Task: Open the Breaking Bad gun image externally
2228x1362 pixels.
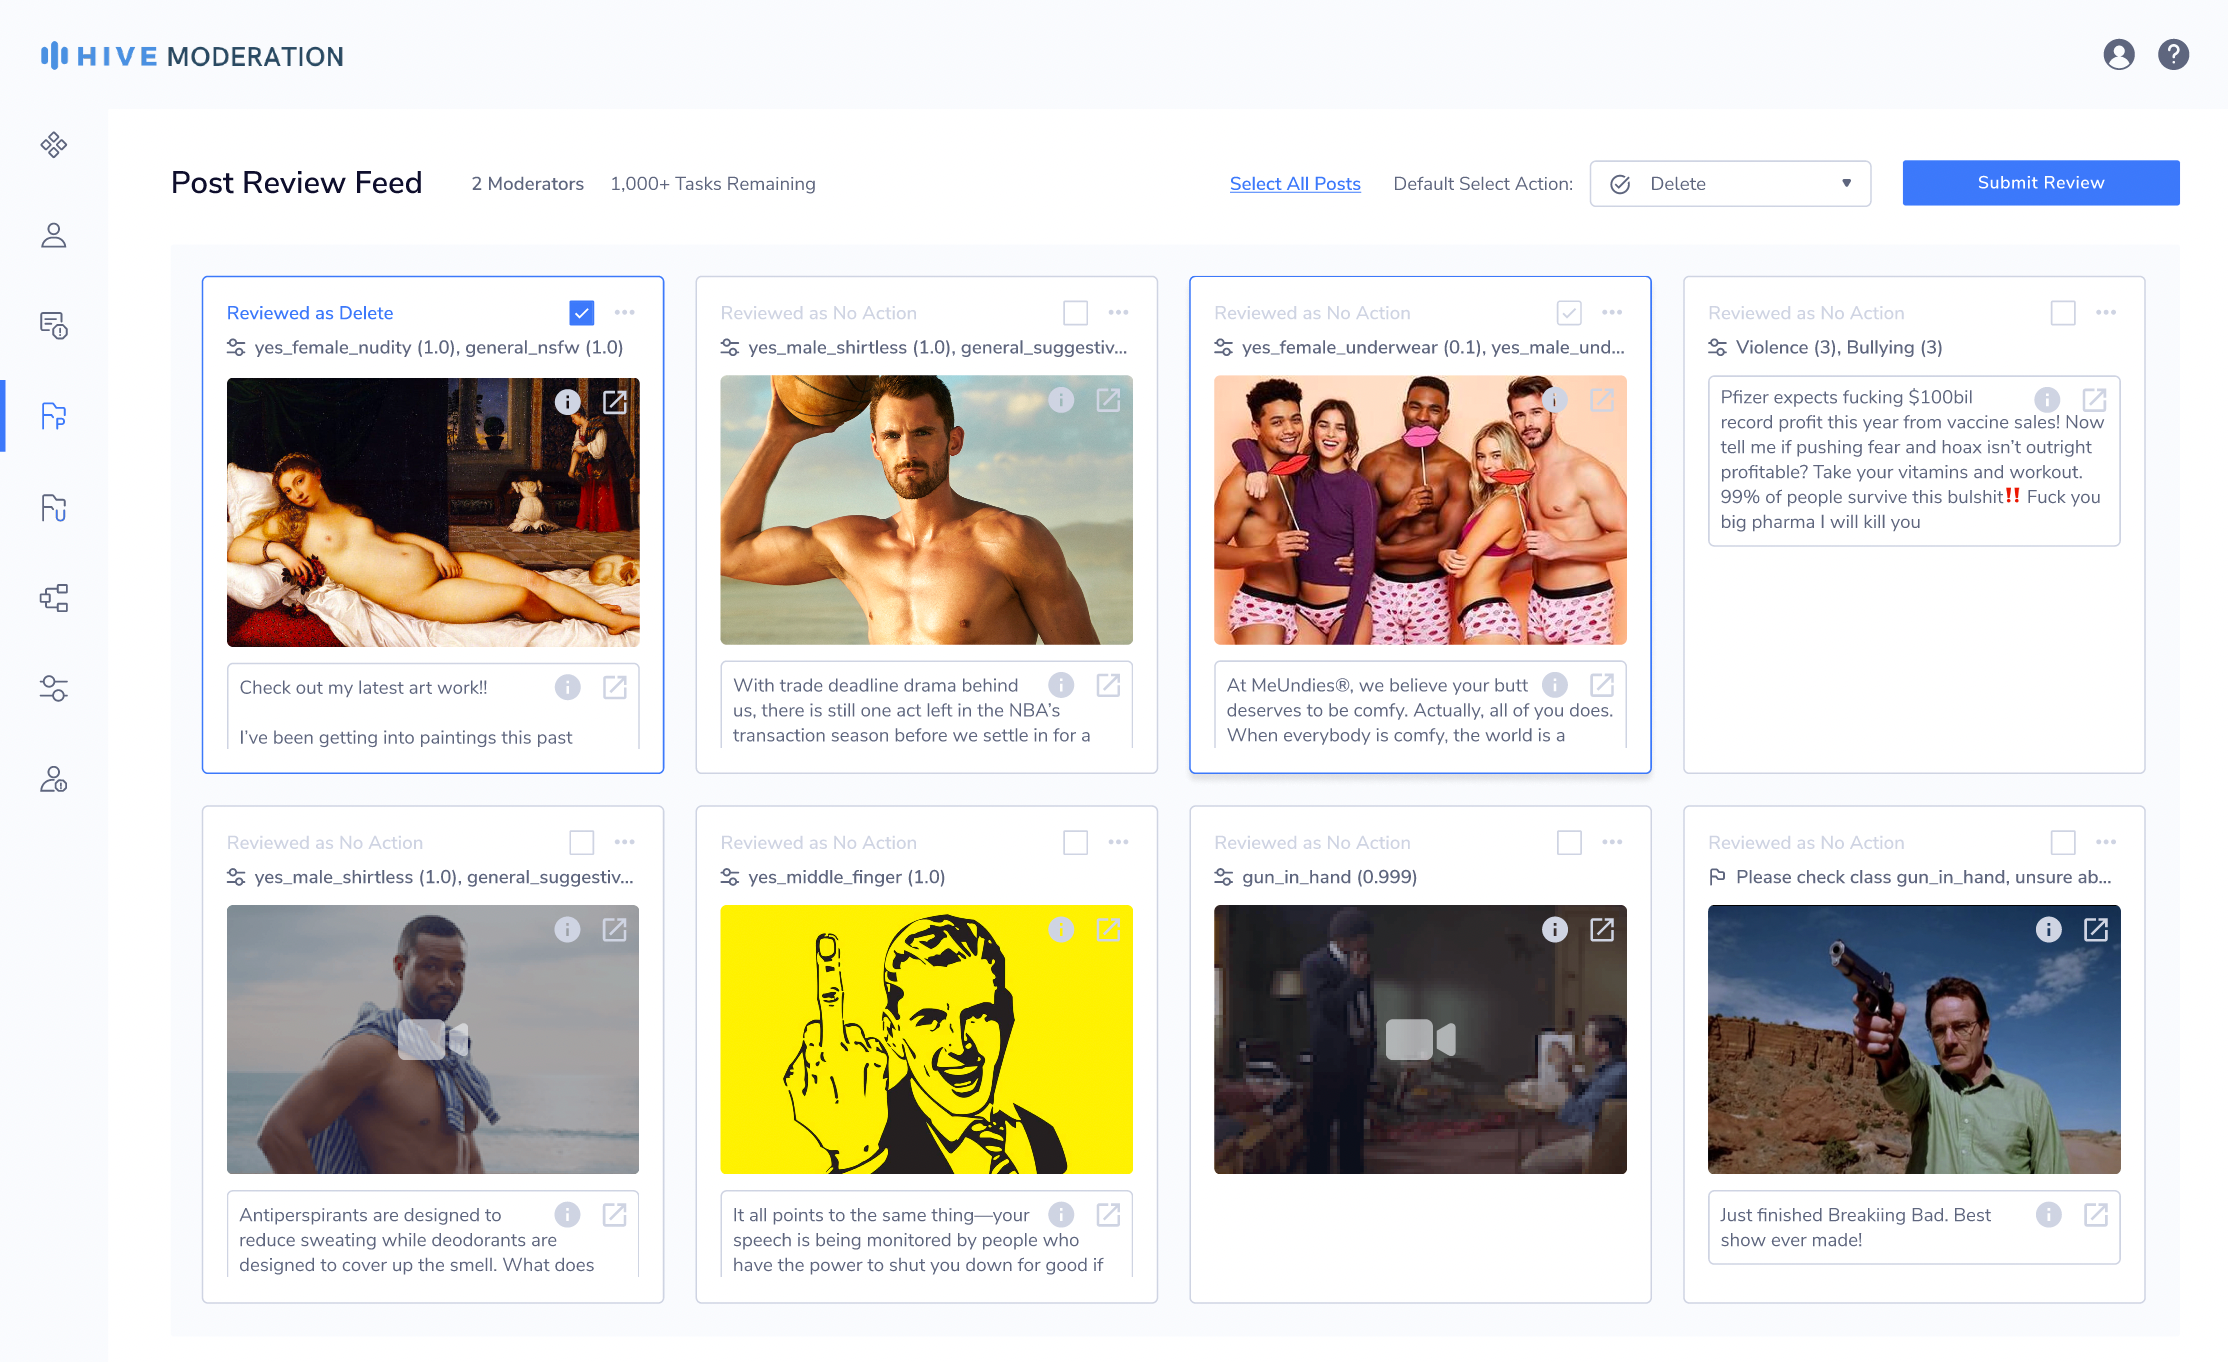Action: coord(2096,930)
